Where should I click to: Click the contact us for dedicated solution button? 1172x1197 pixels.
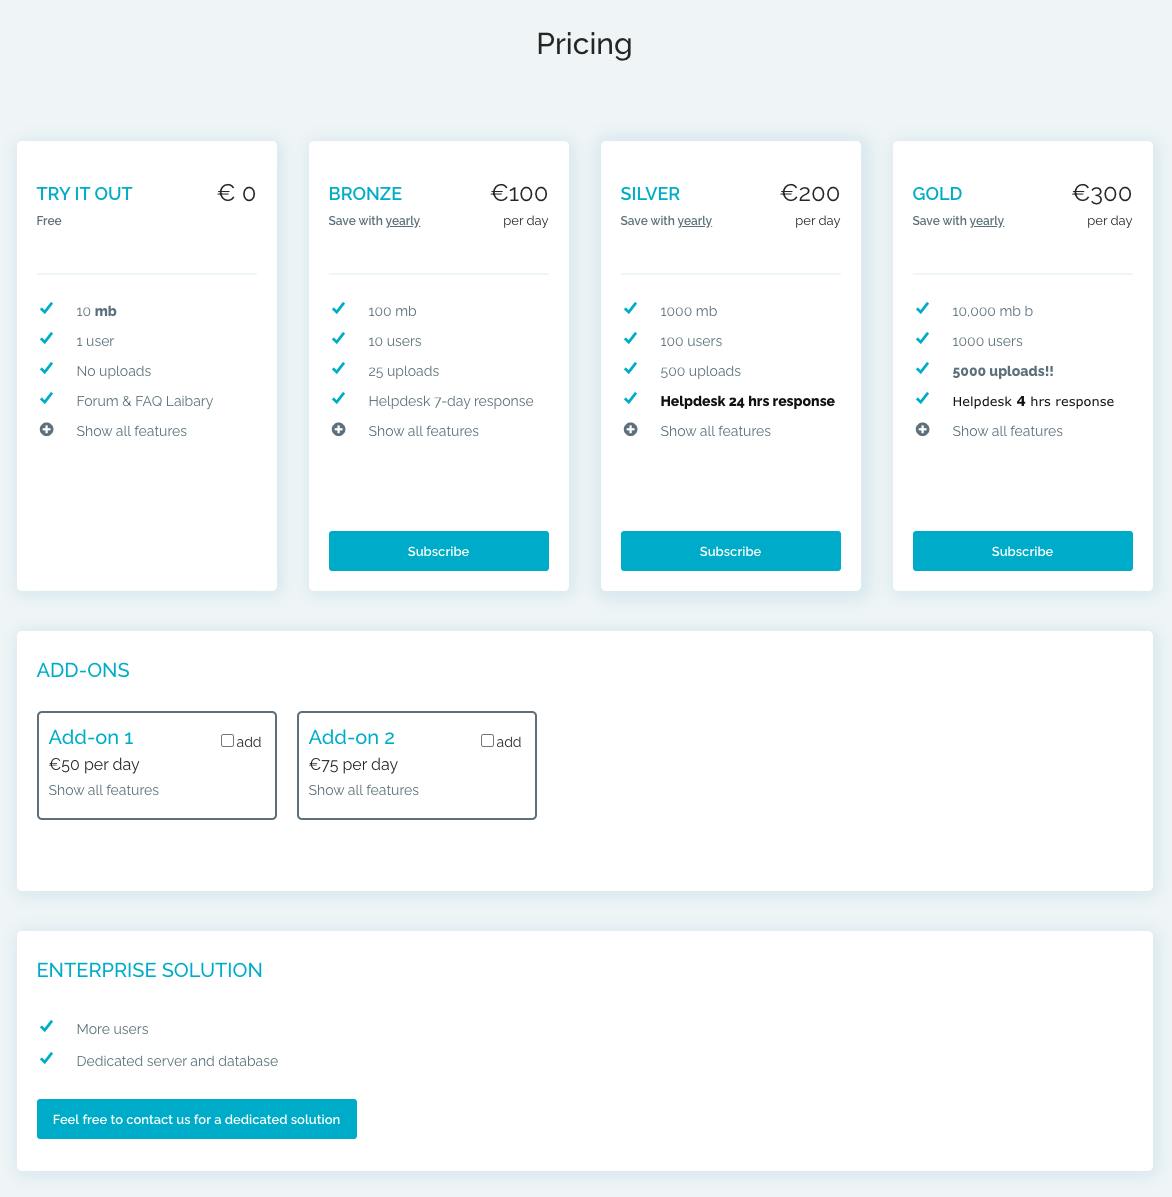[196, 1119]
